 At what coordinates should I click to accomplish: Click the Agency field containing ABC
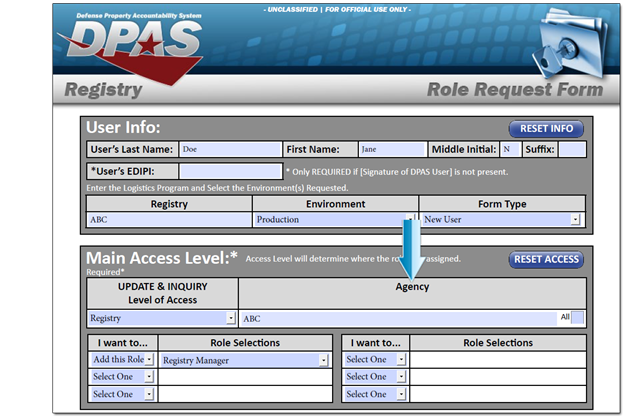[399, 319]
